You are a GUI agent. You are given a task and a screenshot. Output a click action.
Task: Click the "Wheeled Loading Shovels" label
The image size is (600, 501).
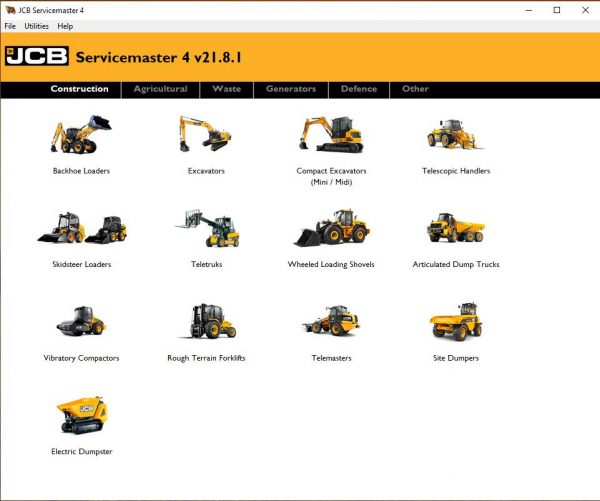click(x=331, y=264)
